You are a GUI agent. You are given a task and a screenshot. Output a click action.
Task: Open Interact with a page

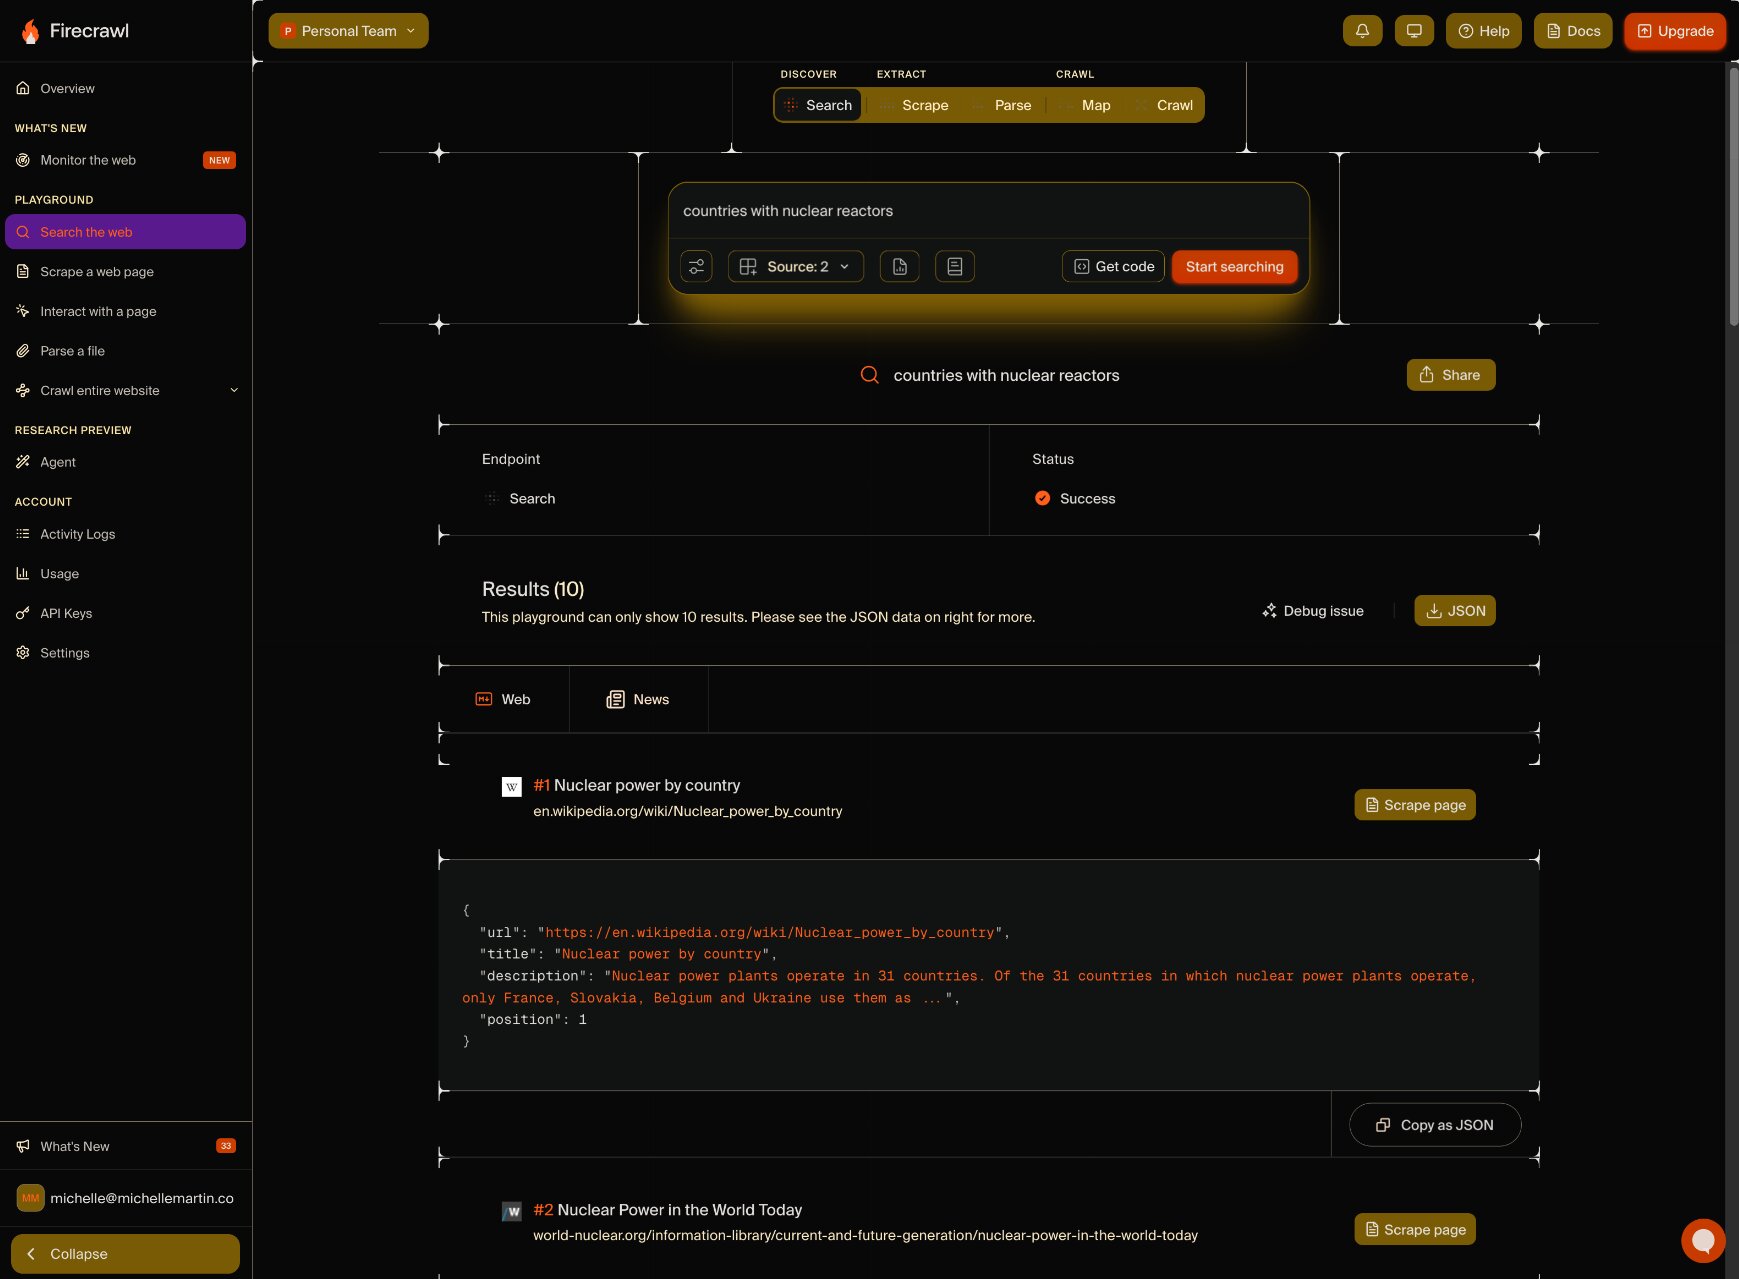pos(126,311)
